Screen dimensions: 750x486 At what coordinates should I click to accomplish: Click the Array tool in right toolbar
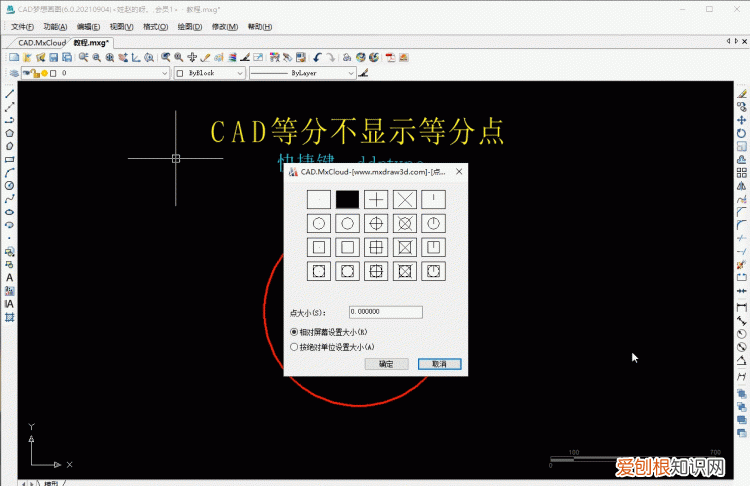tap(741, 173)
